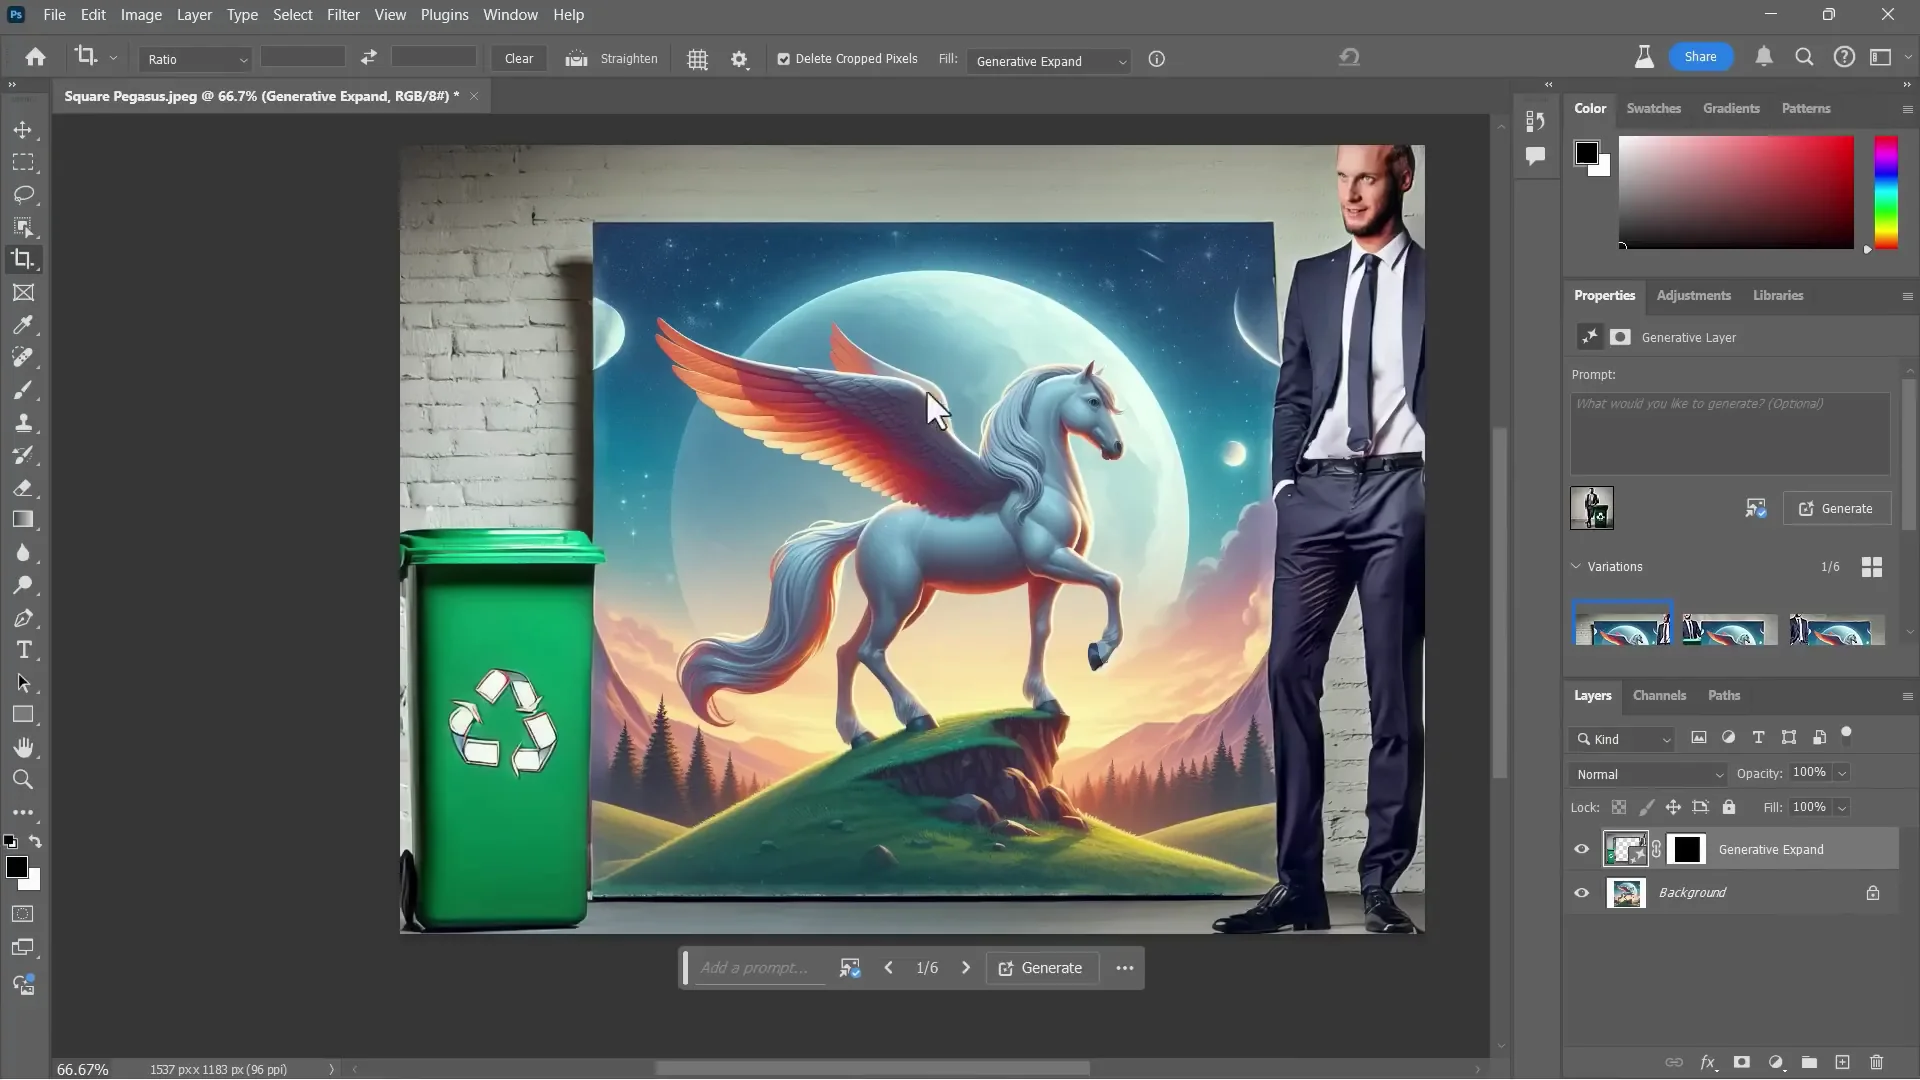Select the Hand tool

click(x=24, y=747)
